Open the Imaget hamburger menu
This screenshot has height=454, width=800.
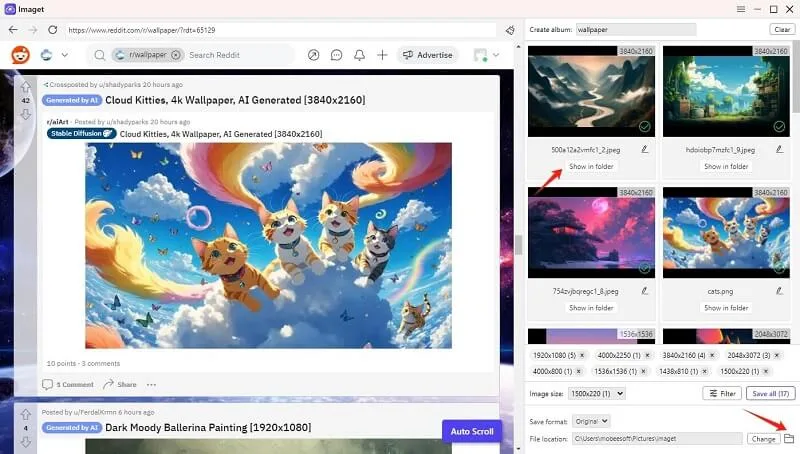click(740, 8)
